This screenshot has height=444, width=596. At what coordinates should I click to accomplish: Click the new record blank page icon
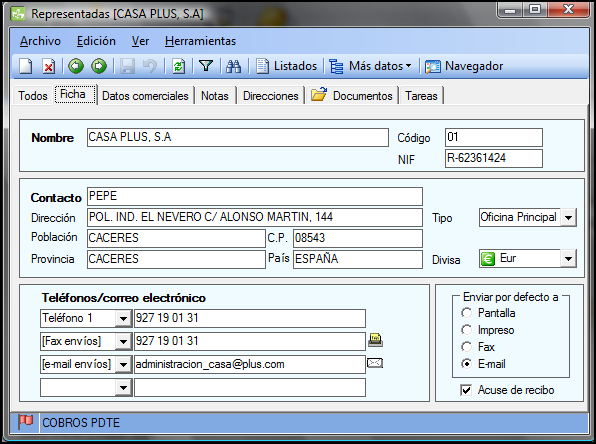[x=26, y=66]
